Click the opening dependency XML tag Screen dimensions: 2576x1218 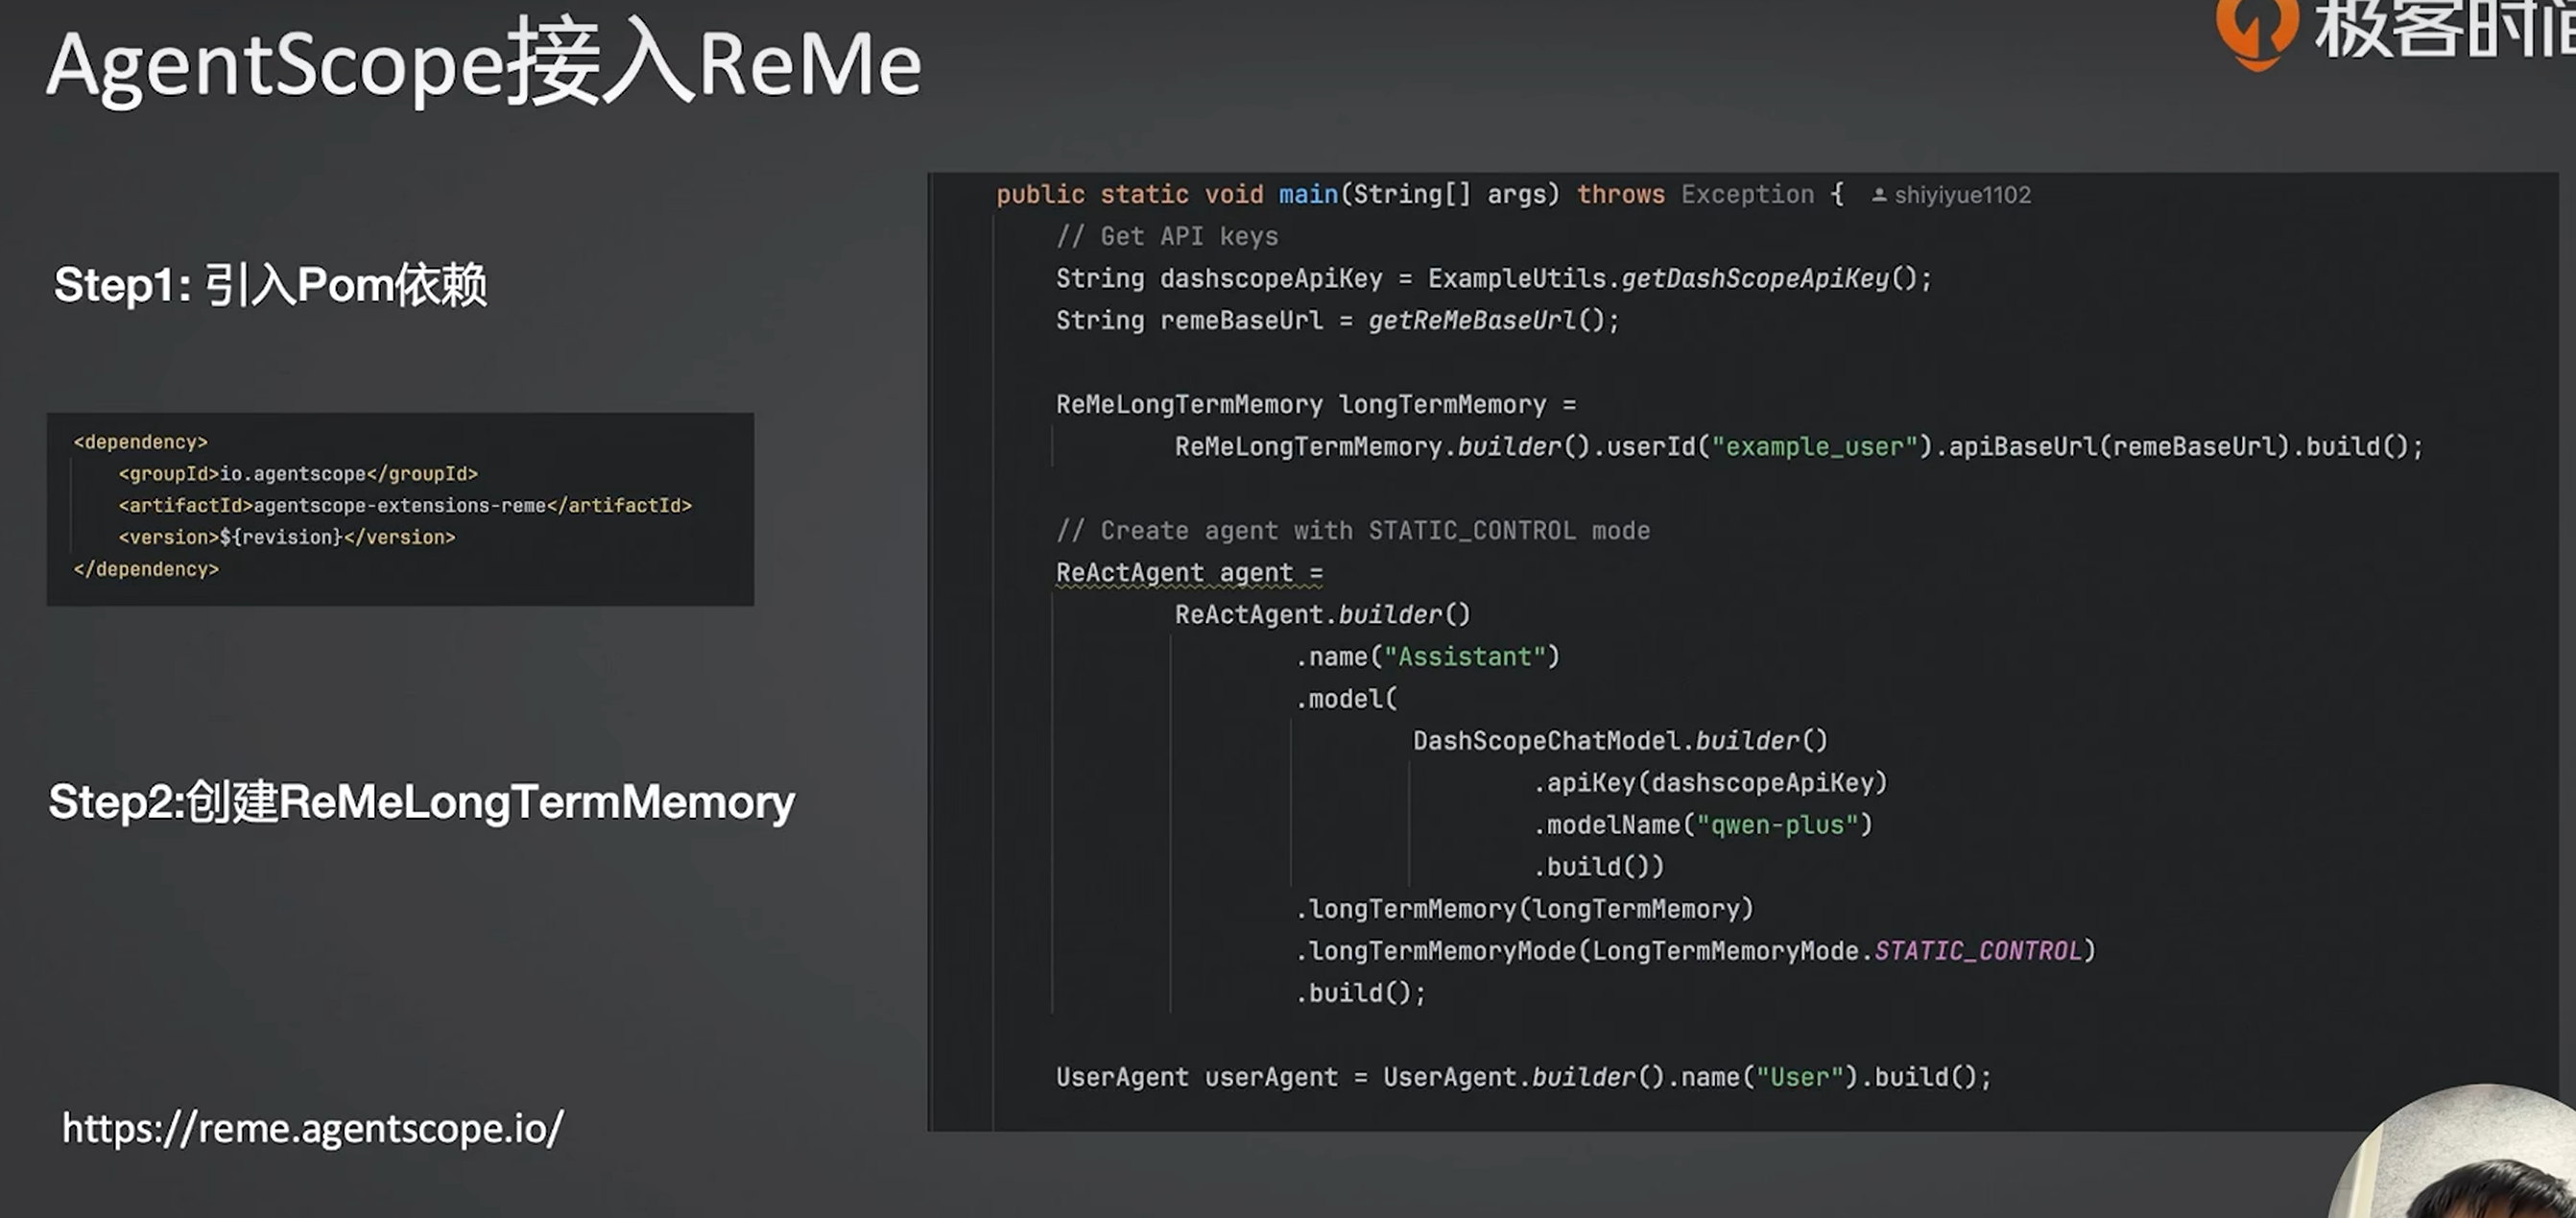140,442
